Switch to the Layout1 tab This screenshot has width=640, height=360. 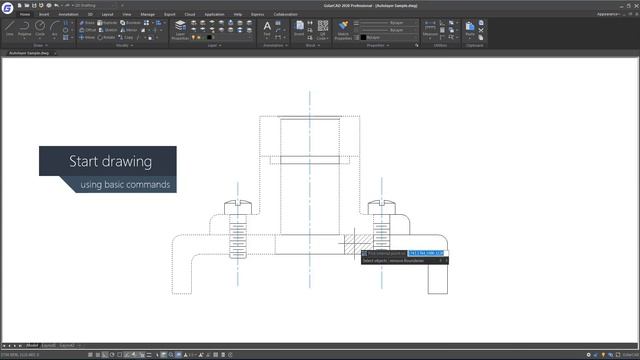tap(49, 345)
